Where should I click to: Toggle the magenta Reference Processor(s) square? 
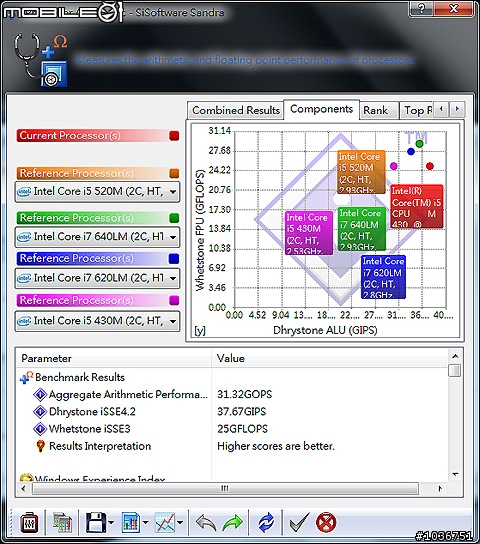coord(174,300)
